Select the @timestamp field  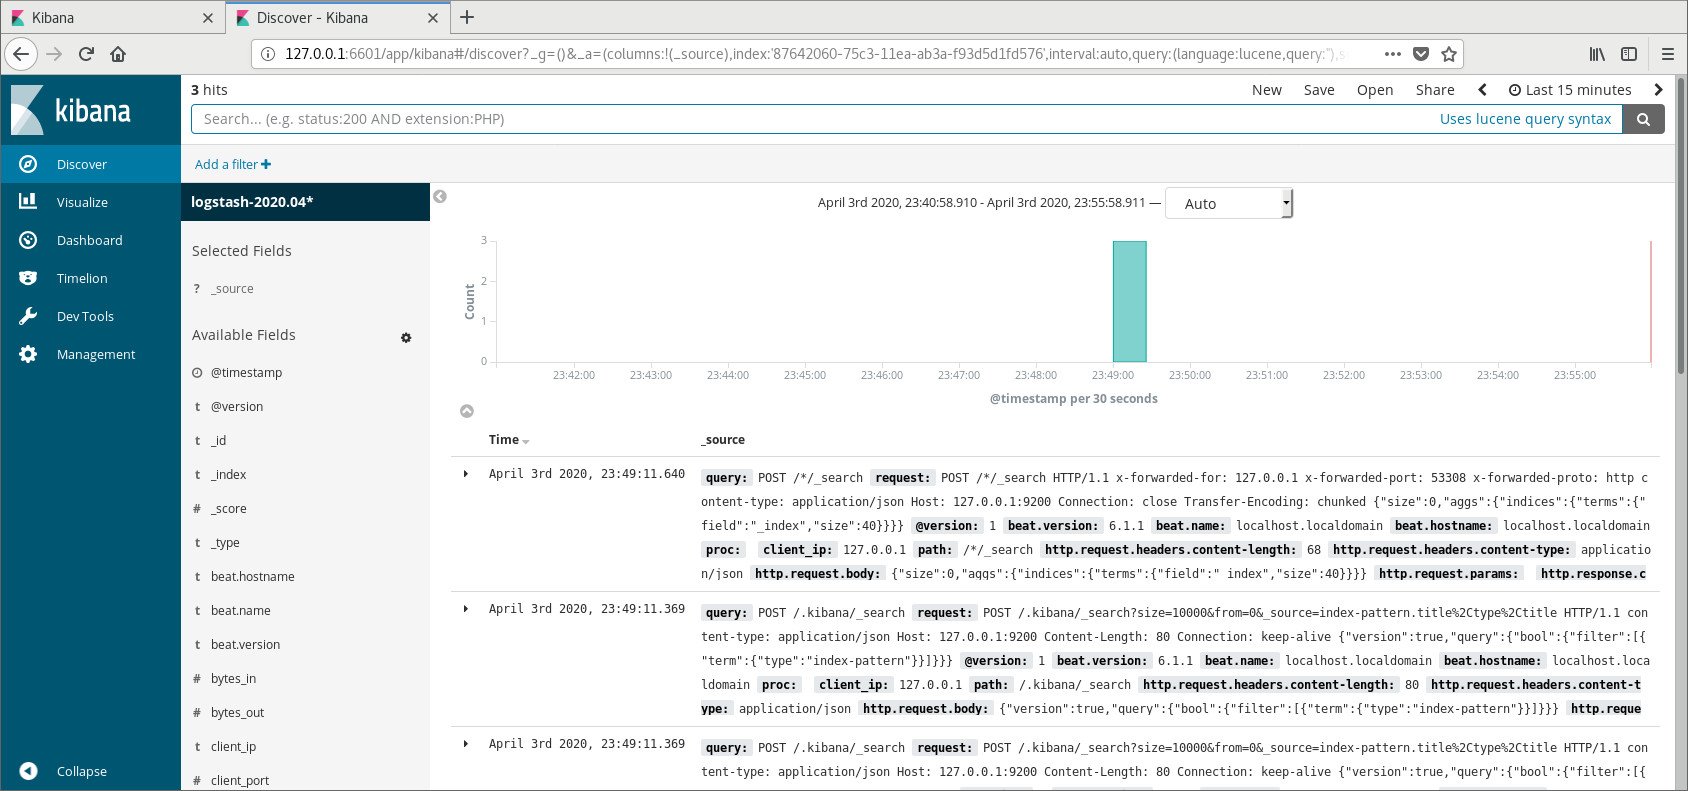pos(246,373)
